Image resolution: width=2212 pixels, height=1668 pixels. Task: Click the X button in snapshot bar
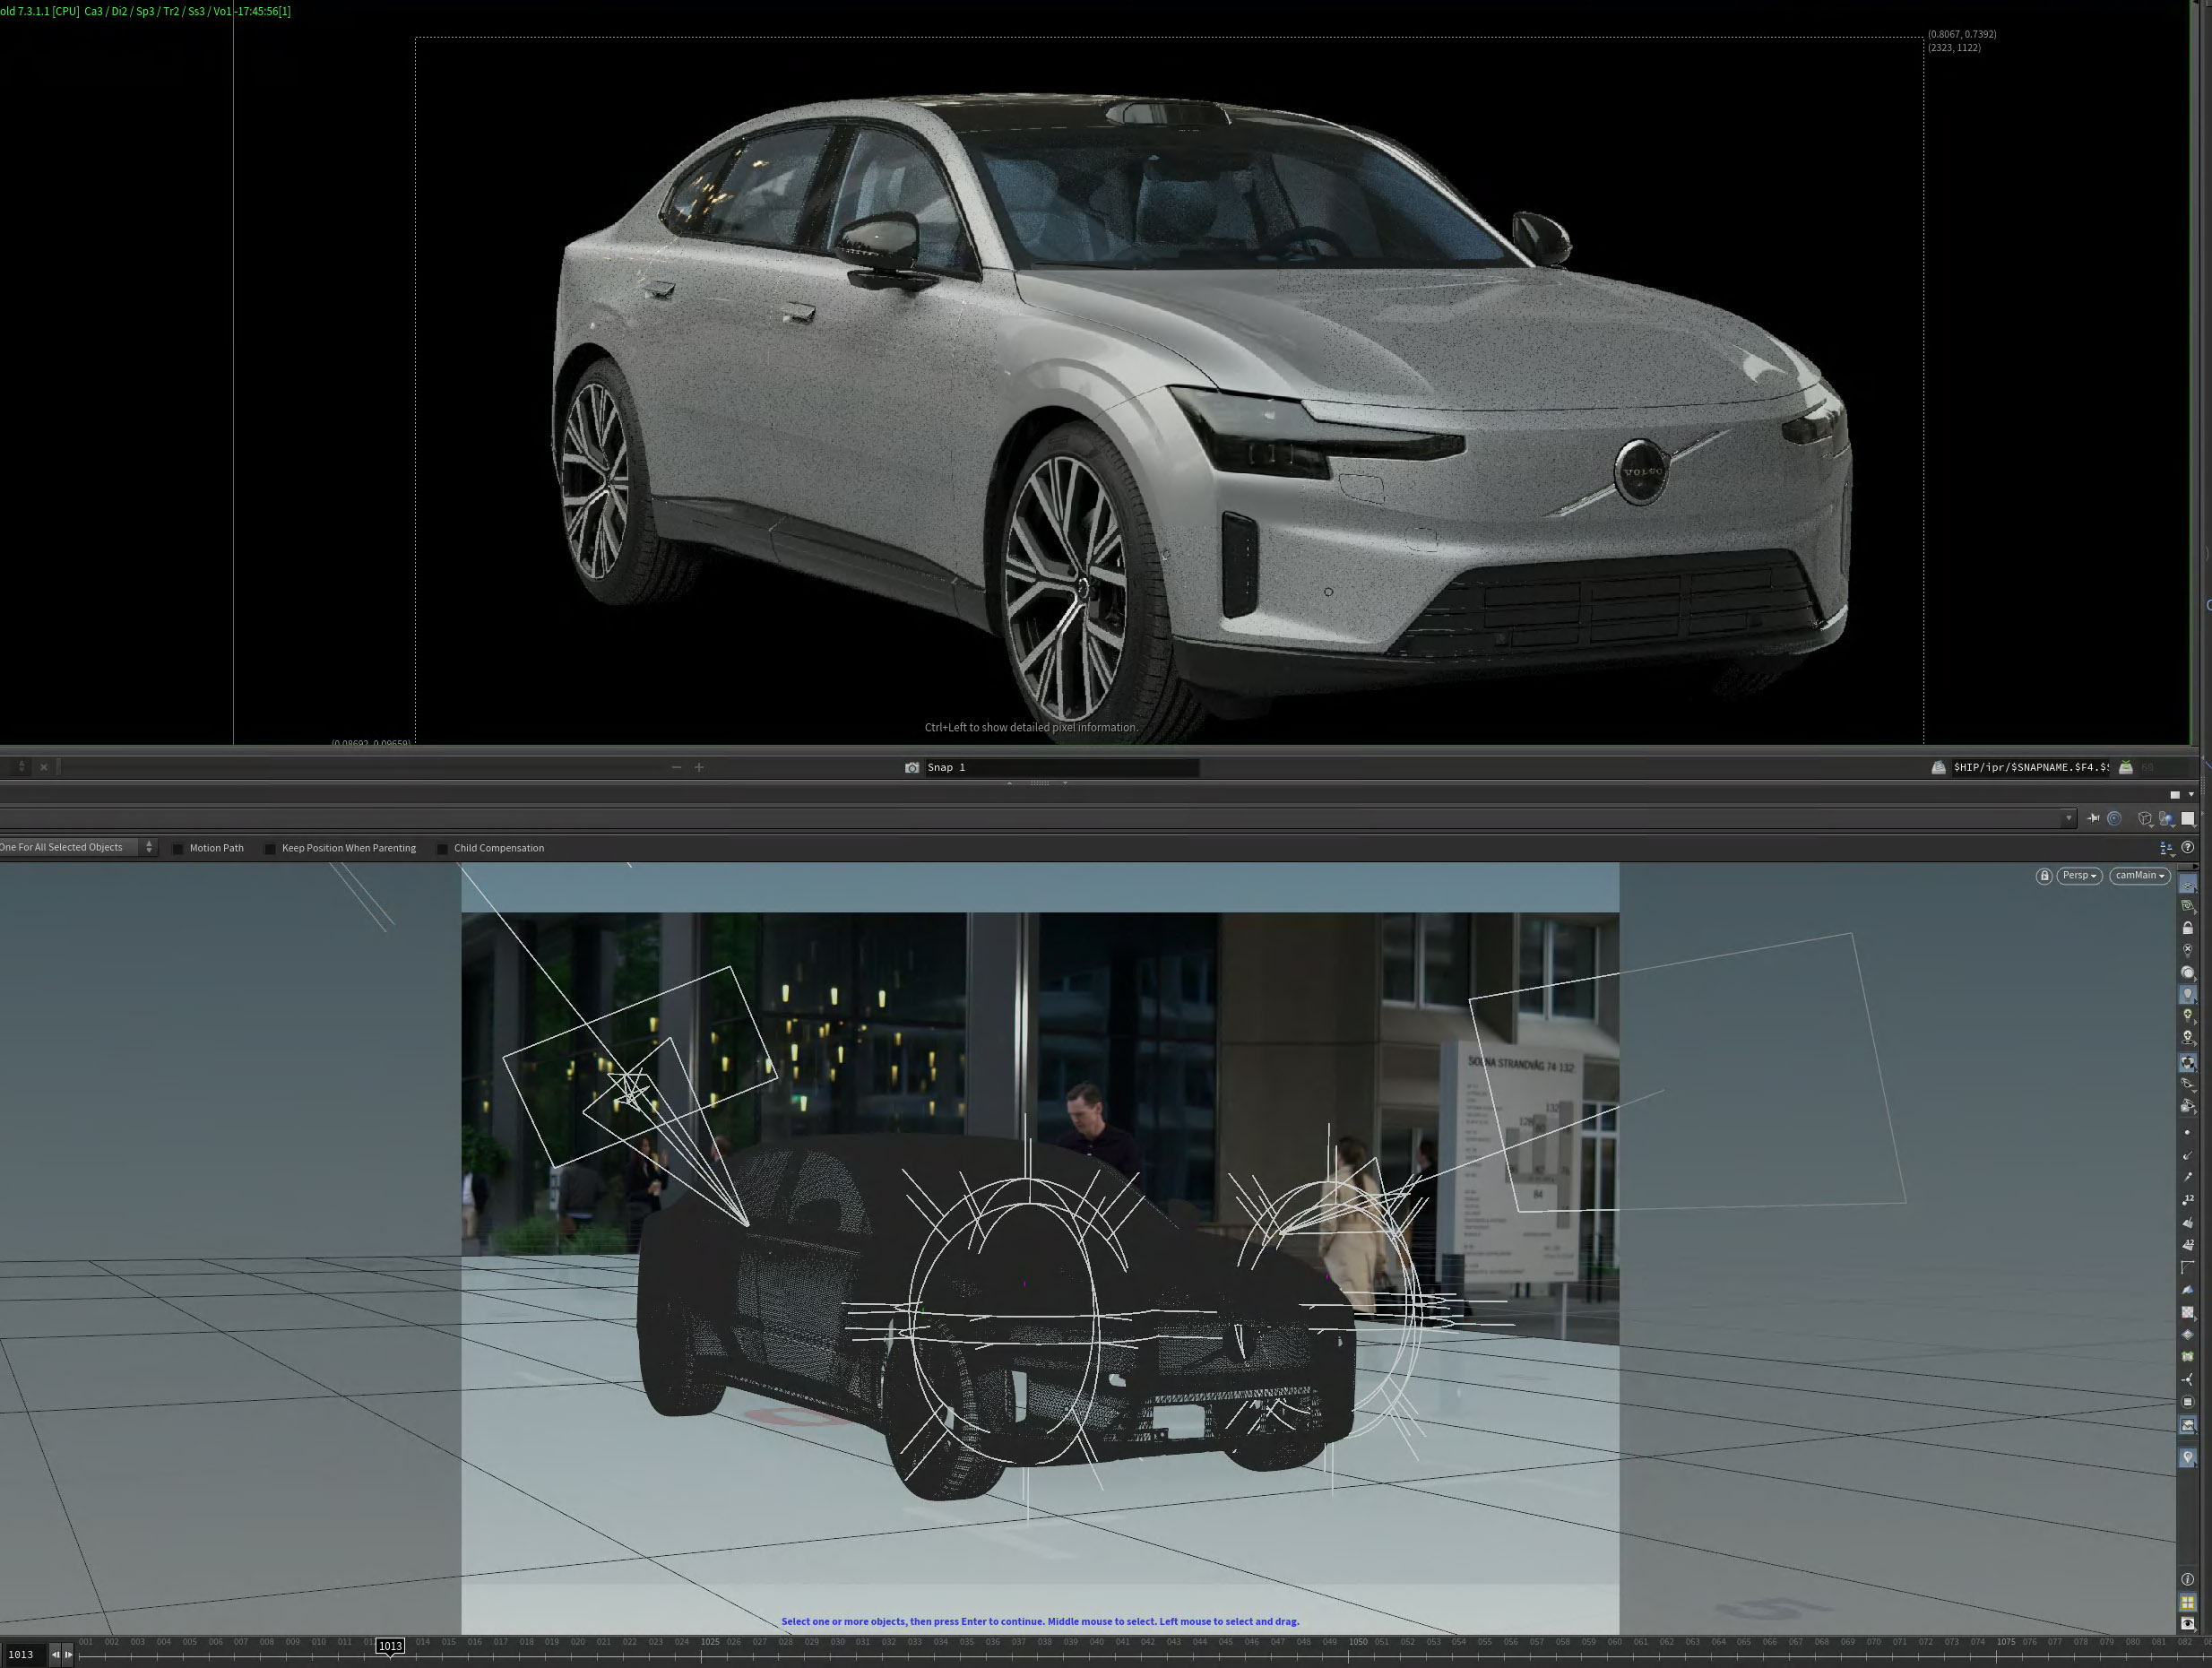click(x=43, y=768)
